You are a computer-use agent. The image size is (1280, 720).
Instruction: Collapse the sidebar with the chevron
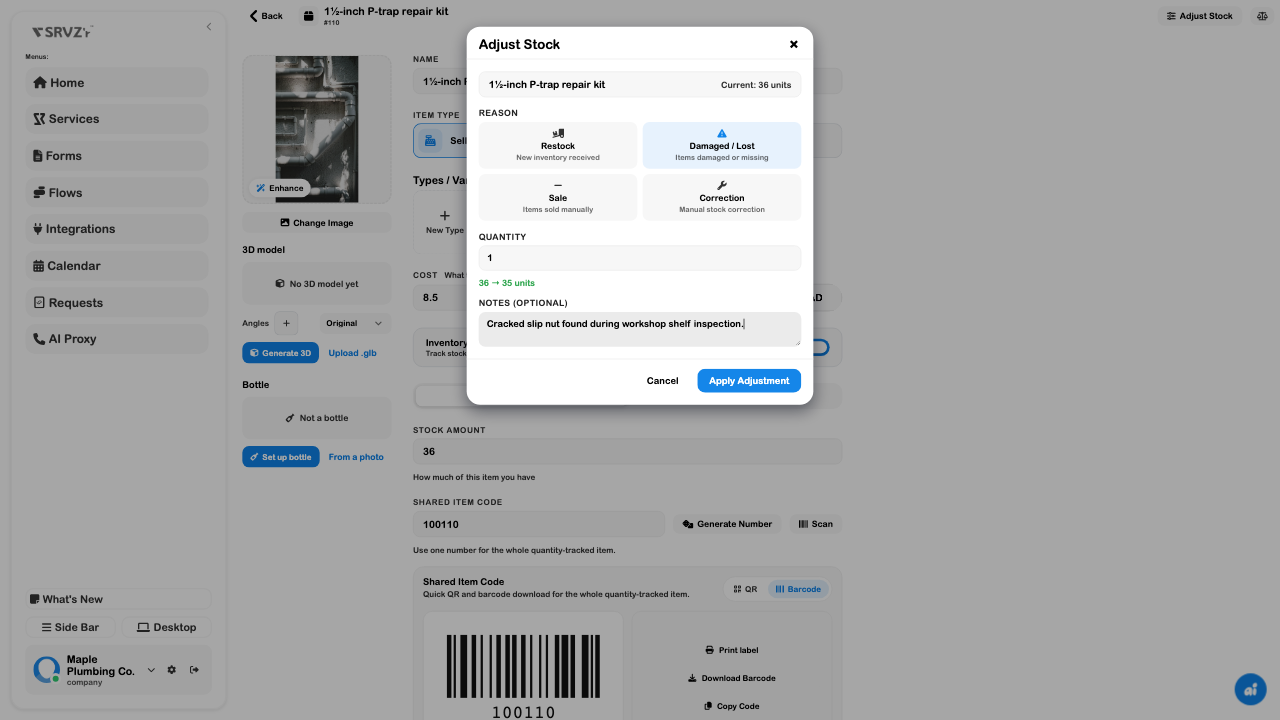(x=209, y=27)
